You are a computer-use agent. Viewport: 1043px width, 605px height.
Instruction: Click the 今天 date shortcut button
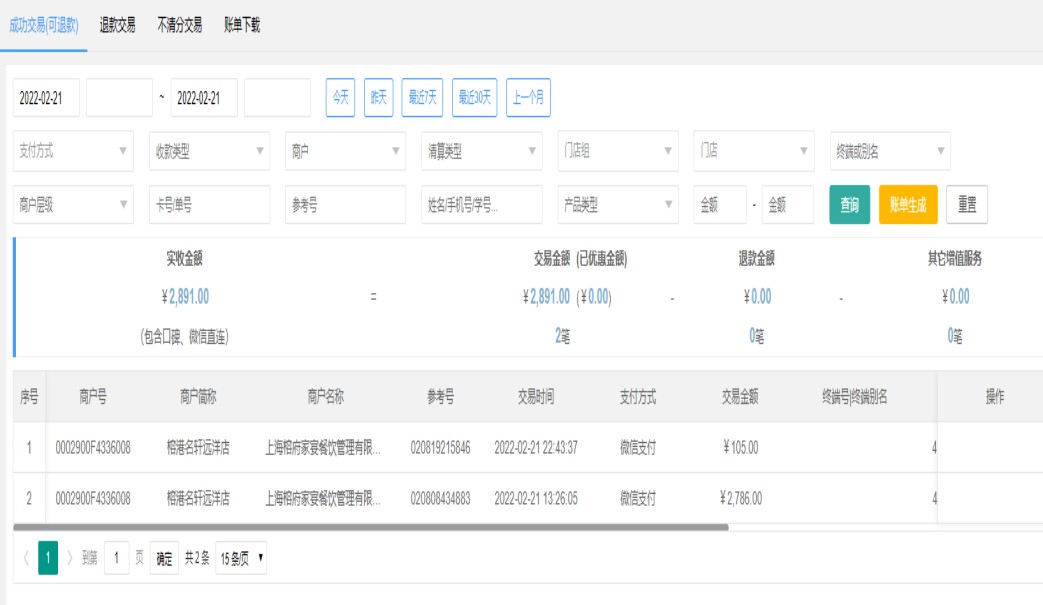click(341, 97)
